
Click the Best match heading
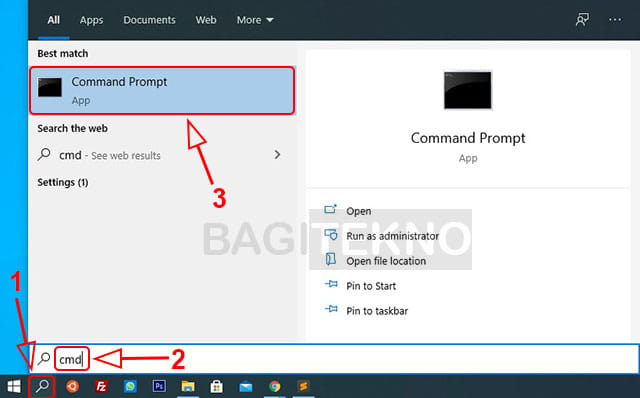click(x=63, y=53)
